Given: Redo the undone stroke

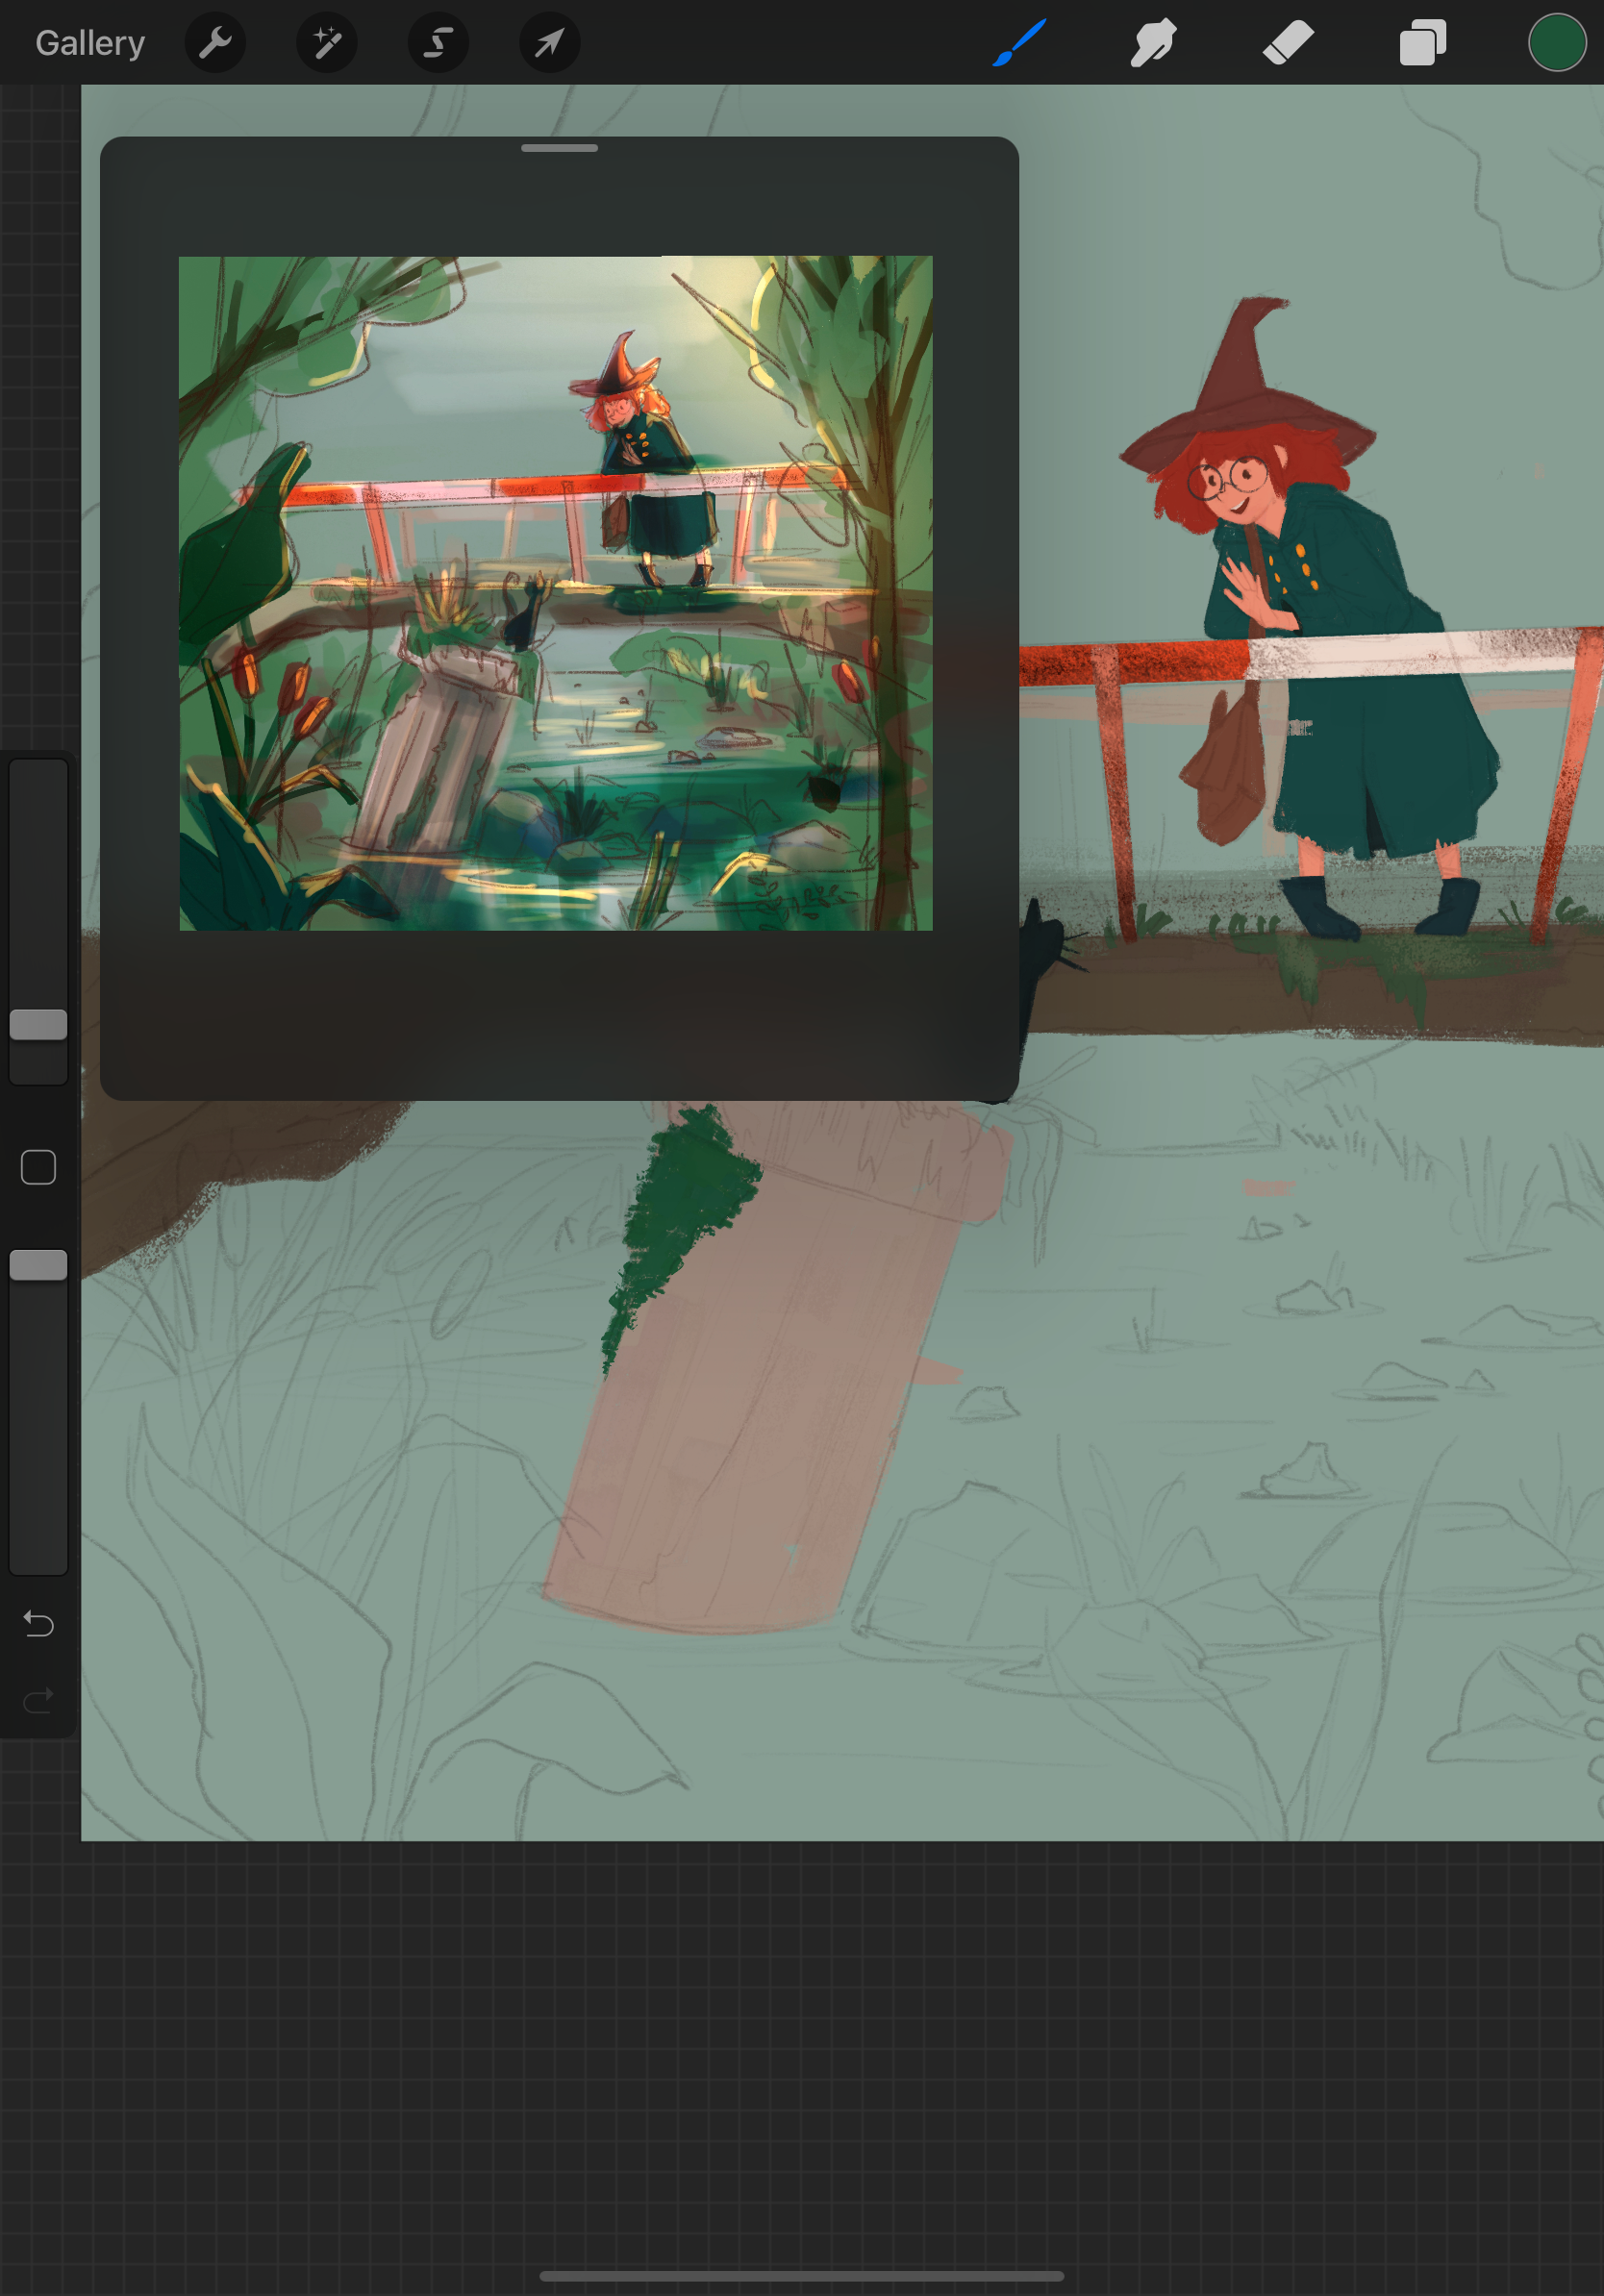Looking at the screenshot, I should (x=38, y=1700).
